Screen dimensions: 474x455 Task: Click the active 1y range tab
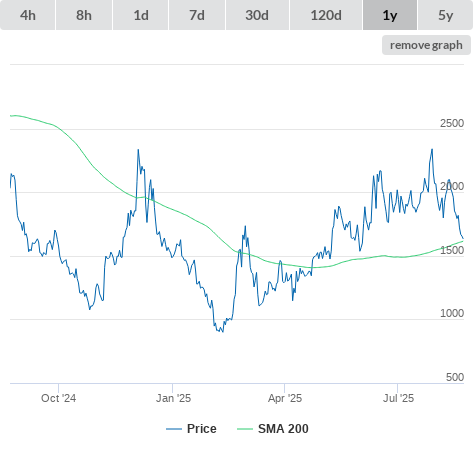click(x=390, y=15)
